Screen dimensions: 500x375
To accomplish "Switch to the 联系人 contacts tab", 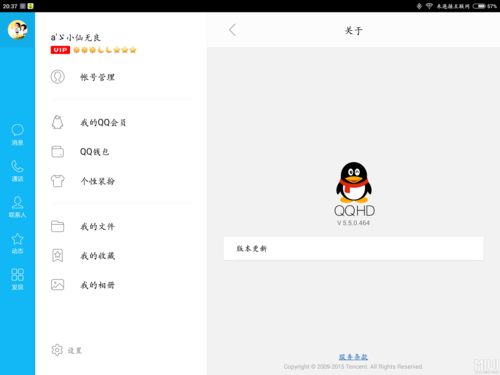I will point(17,207).
